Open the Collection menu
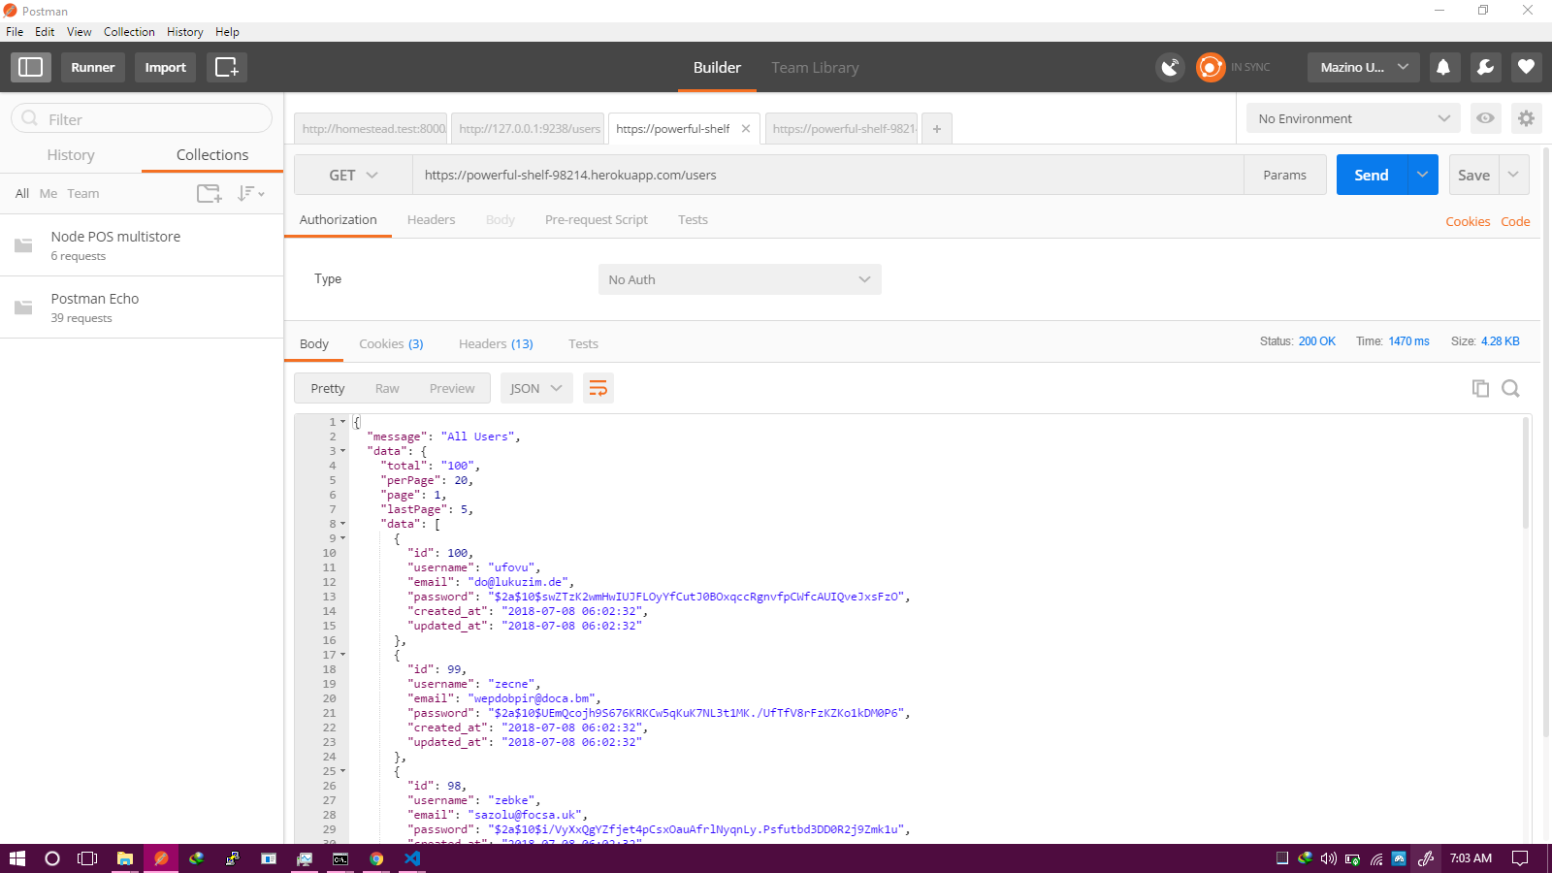The width and height of the screenshot is (1552, 873). [x=129, y=31]
